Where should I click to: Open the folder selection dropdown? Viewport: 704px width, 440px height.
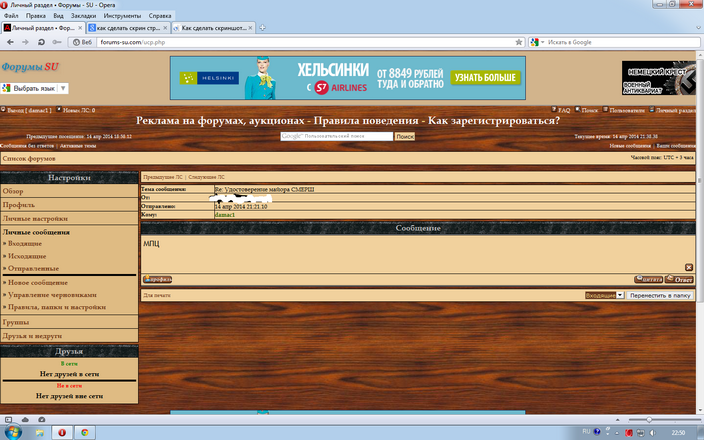[620, 295]
